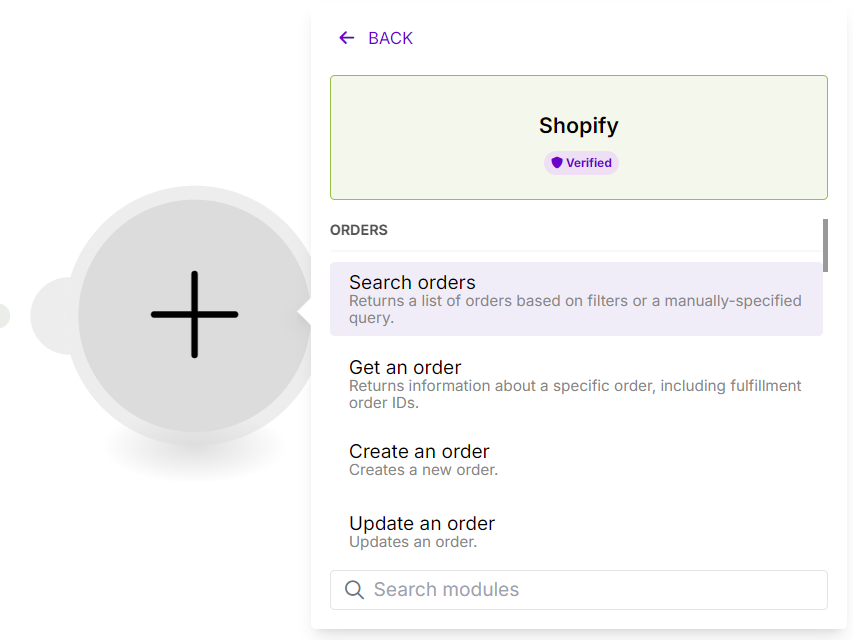Click the 'Updates an order.' description text
Screen dimensions: 853x640
click(413, 542)
